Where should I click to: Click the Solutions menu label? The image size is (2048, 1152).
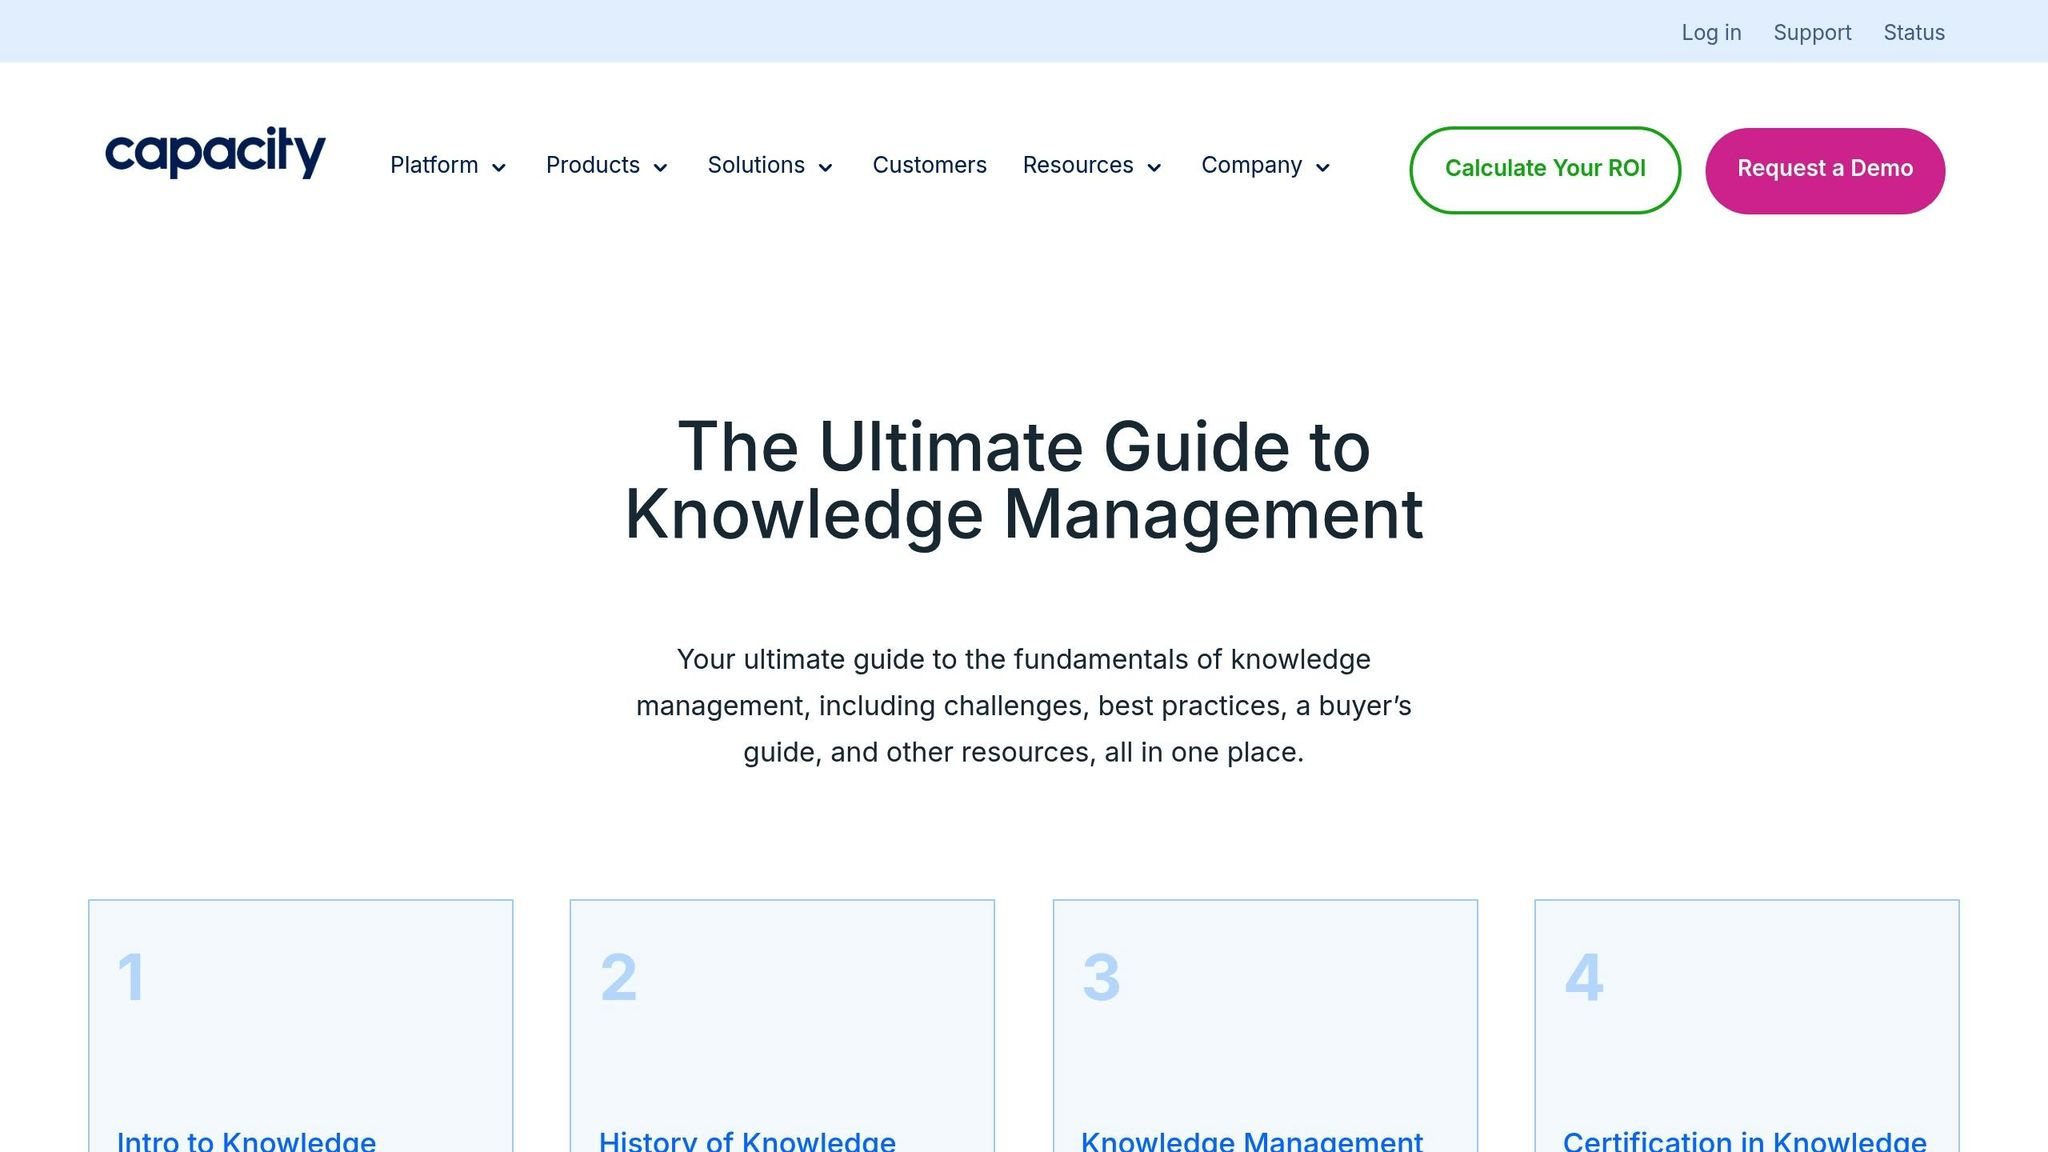point(756,165)
